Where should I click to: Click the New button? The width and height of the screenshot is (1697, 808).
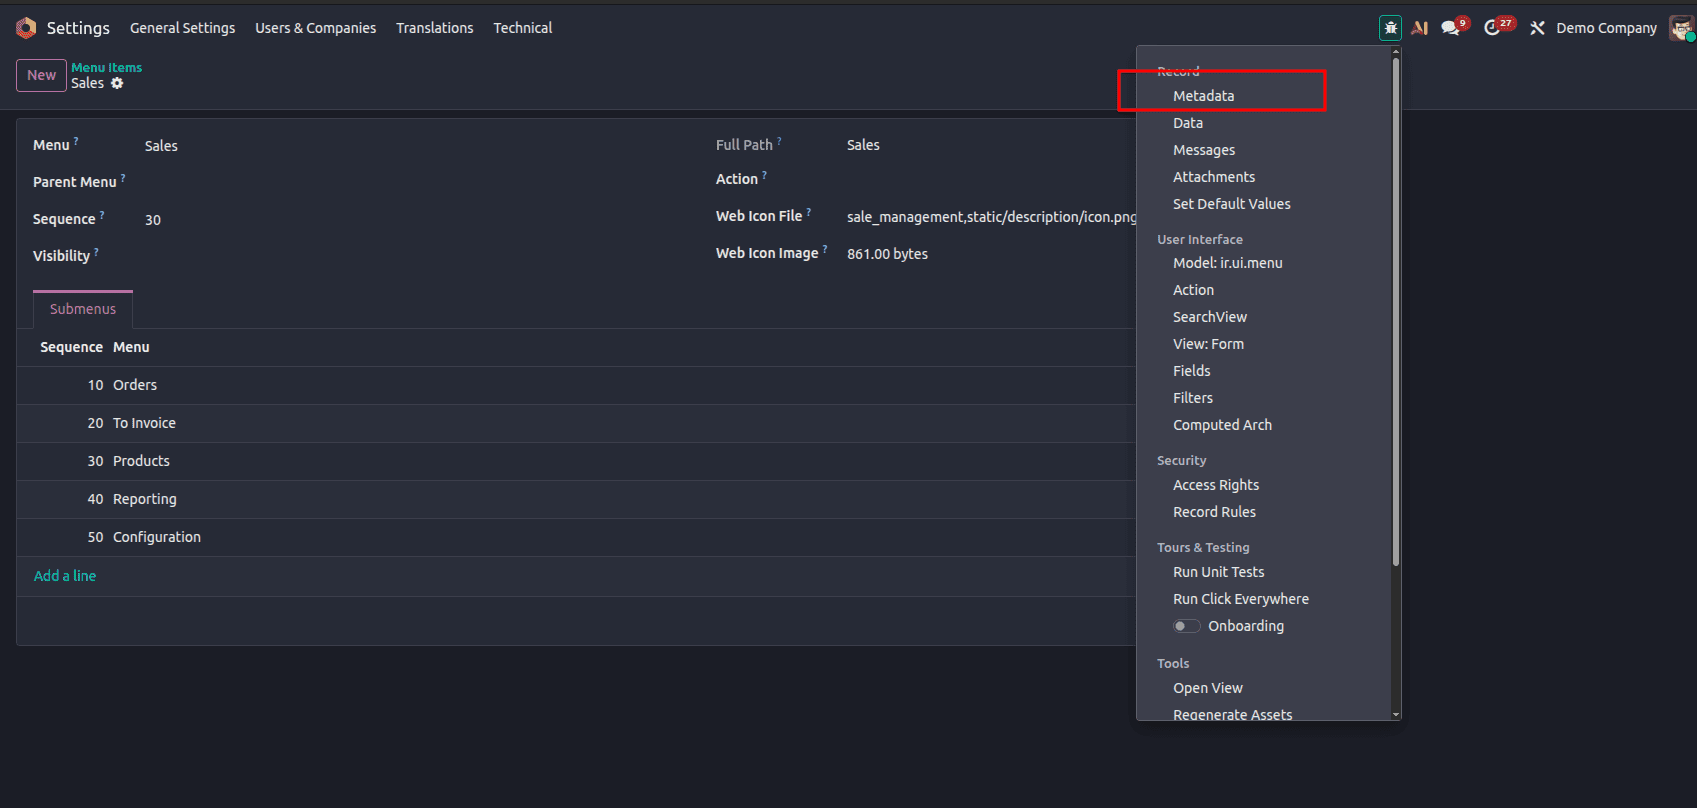click(x=41, y=75)
